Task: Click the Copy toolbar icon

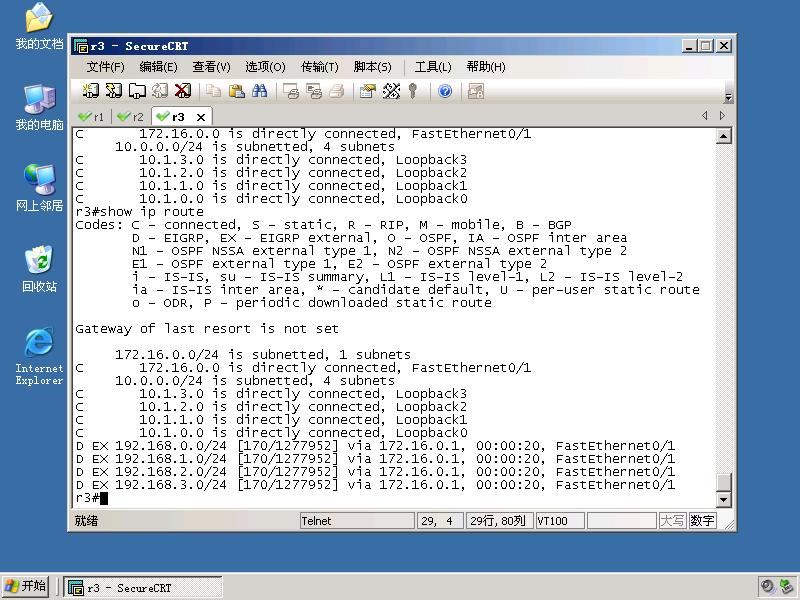Action: pos(213,91)
